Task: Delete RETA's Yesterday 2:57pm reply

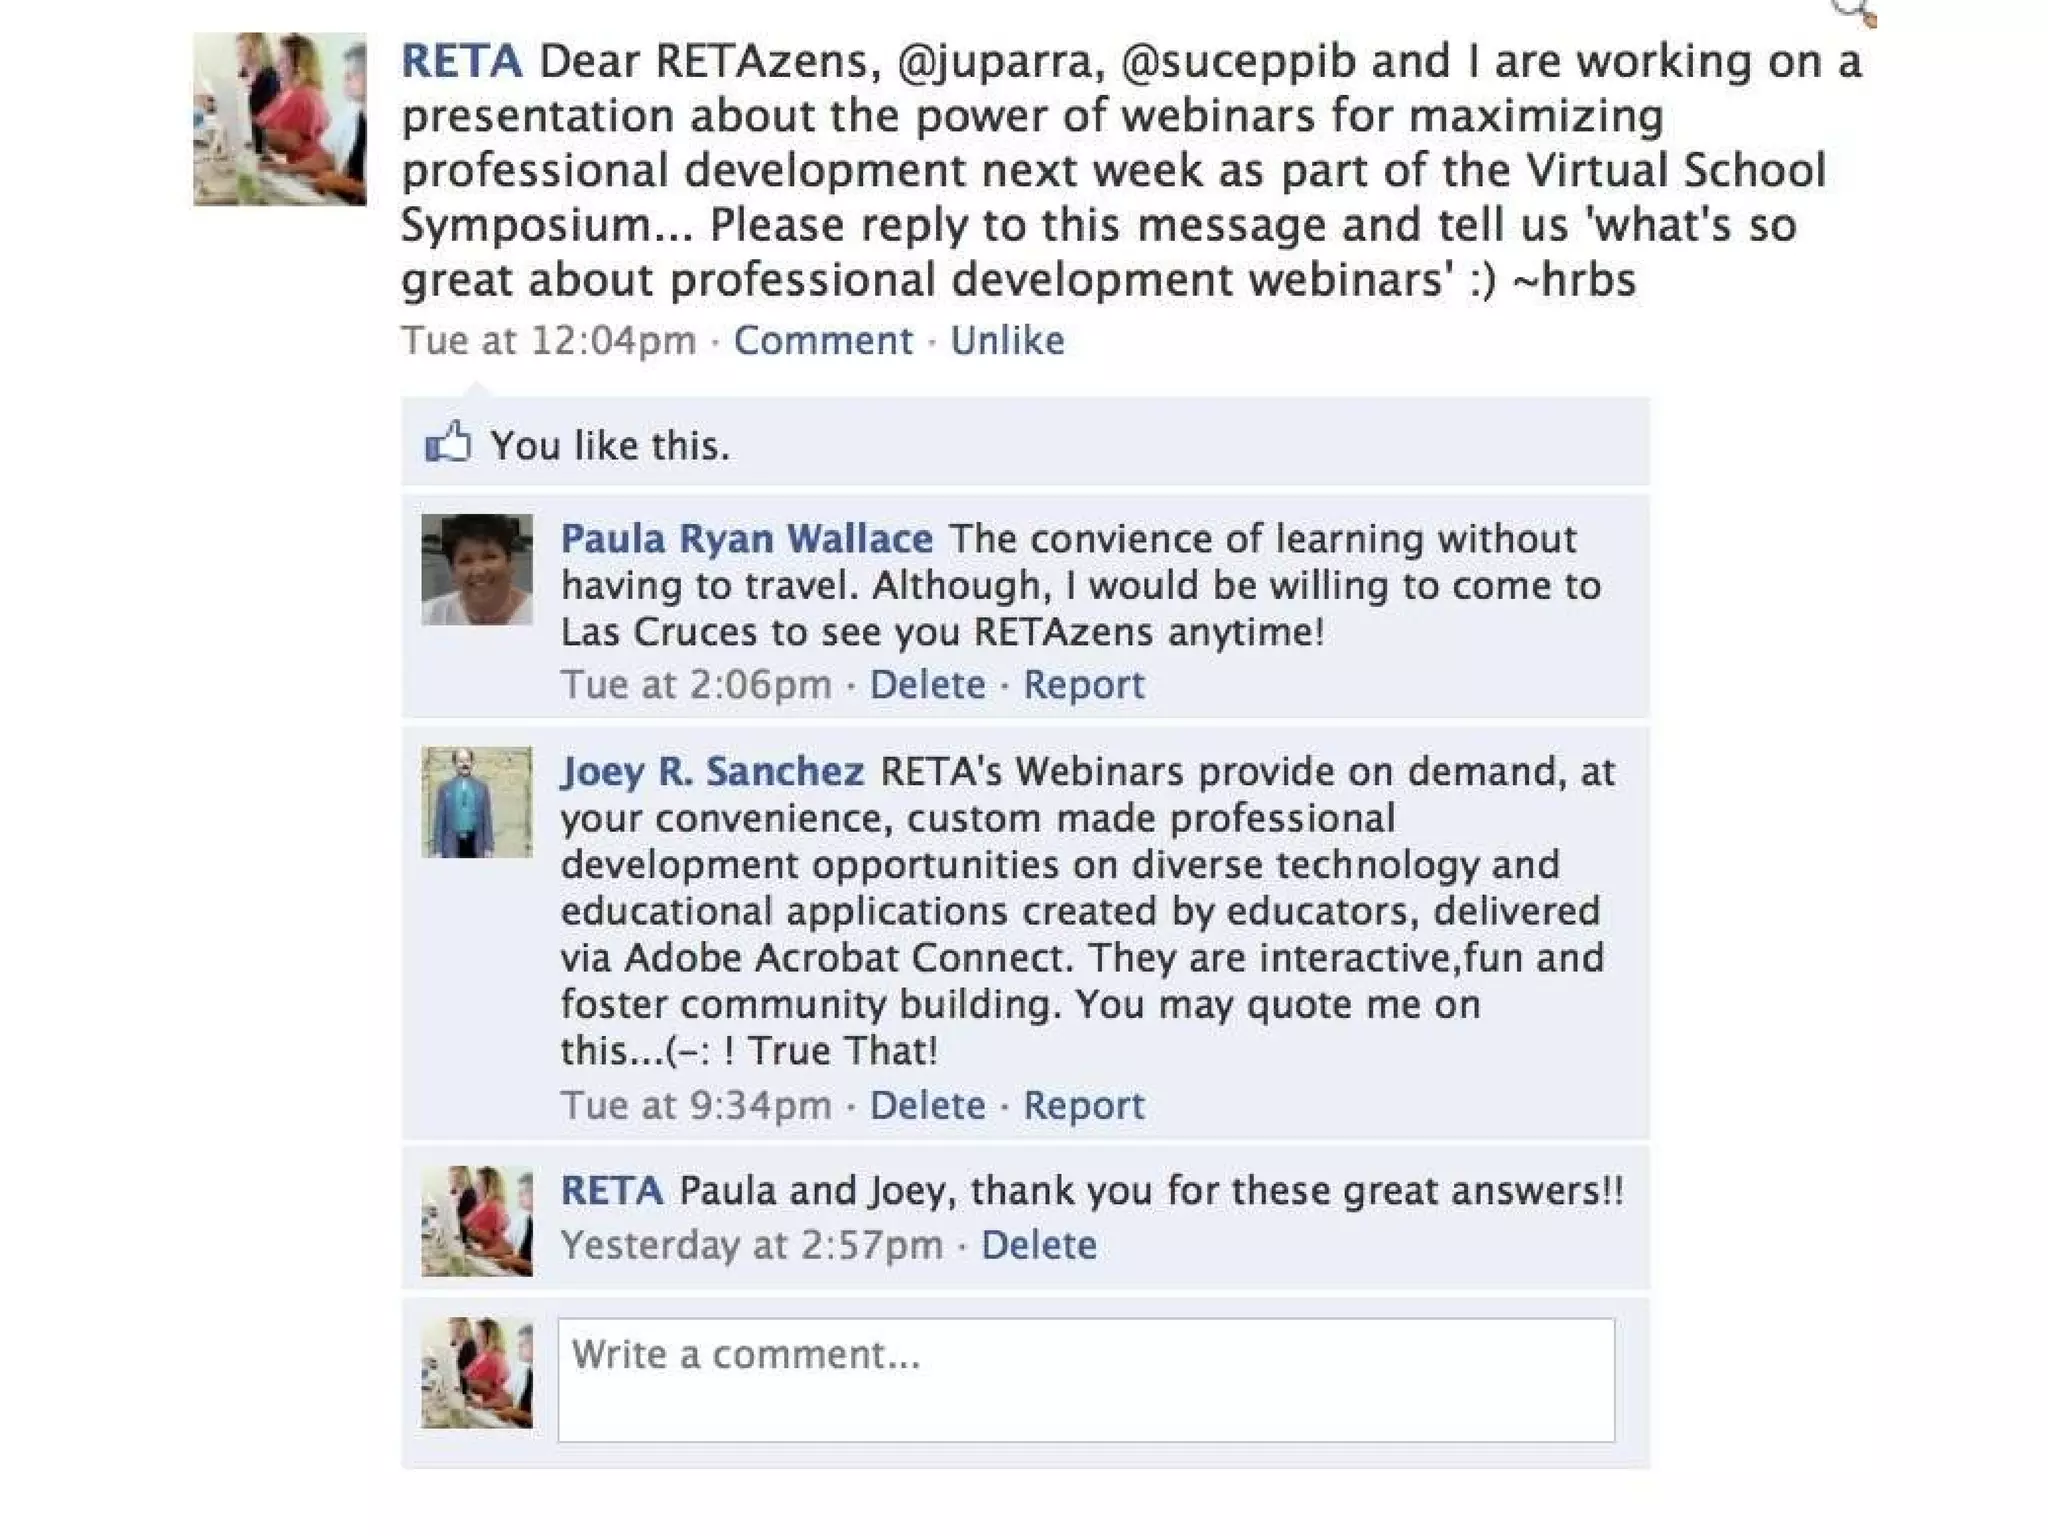Action: (1038, 1246)
